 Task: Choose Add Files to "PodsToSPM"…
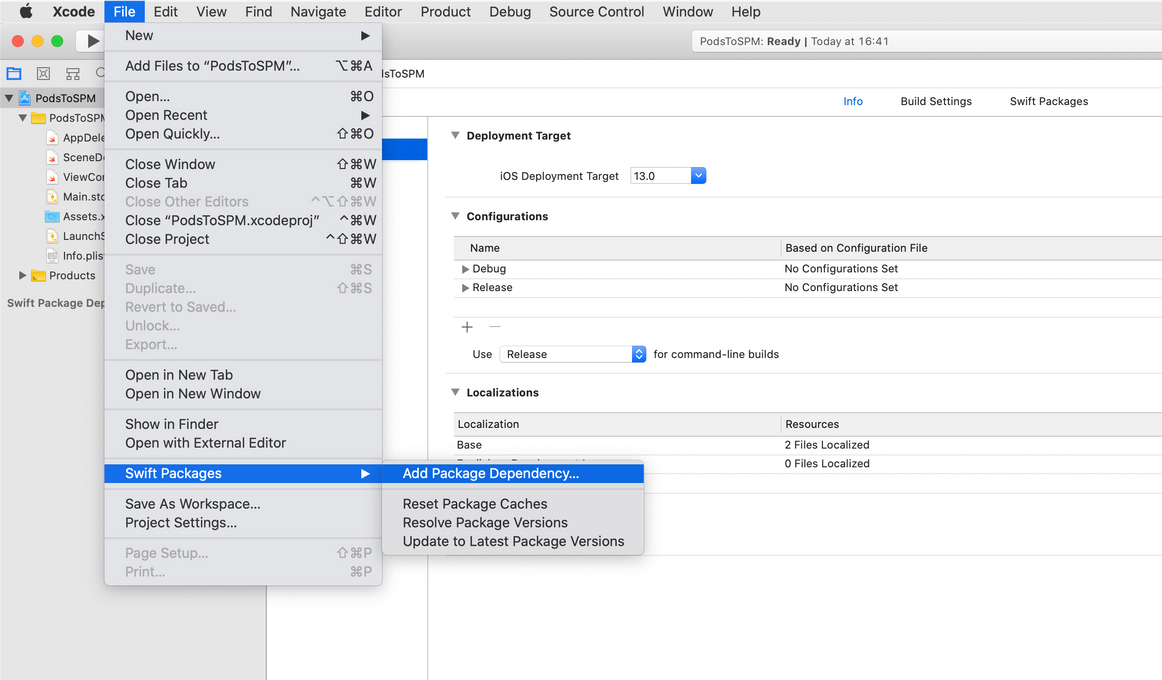[243, 66]
